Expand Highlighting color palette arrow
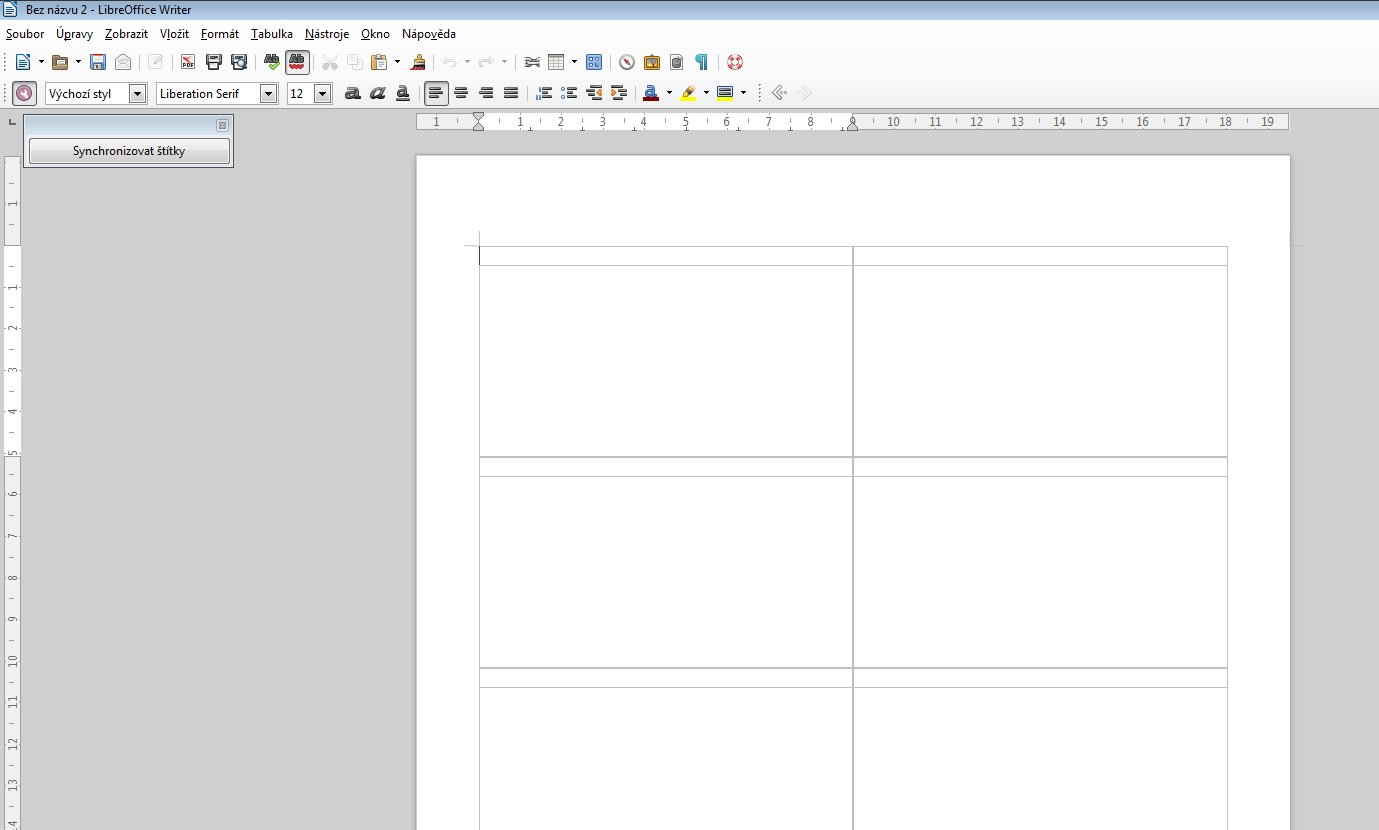This screenshot has height=830, width=1379. (x=706, y=93)
